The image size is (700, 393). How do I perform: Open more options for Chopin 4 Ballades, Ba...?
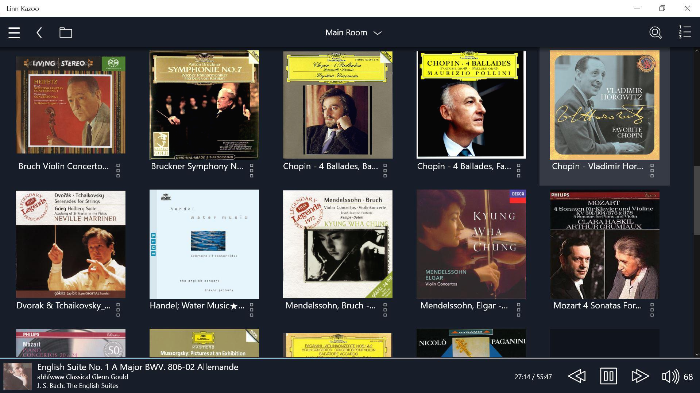coord(385,170)
